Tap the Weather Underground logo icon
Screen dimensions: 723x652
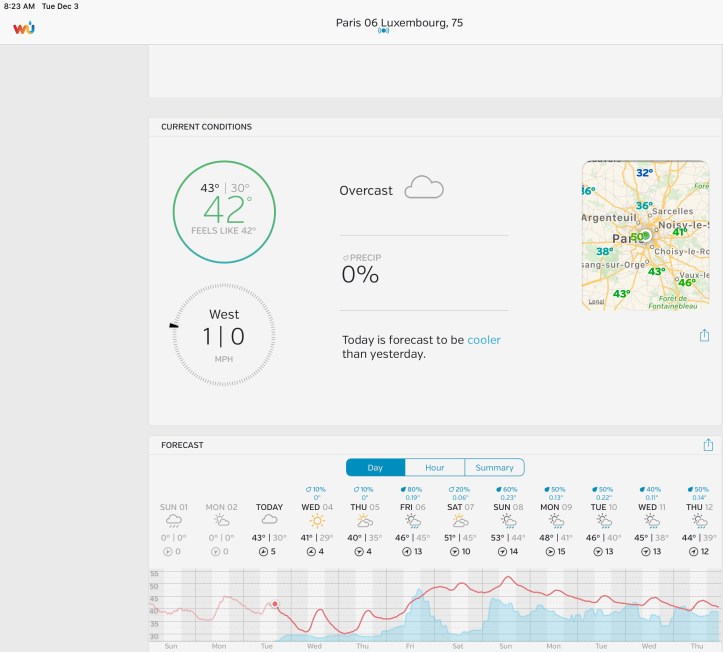click(24, 28)
